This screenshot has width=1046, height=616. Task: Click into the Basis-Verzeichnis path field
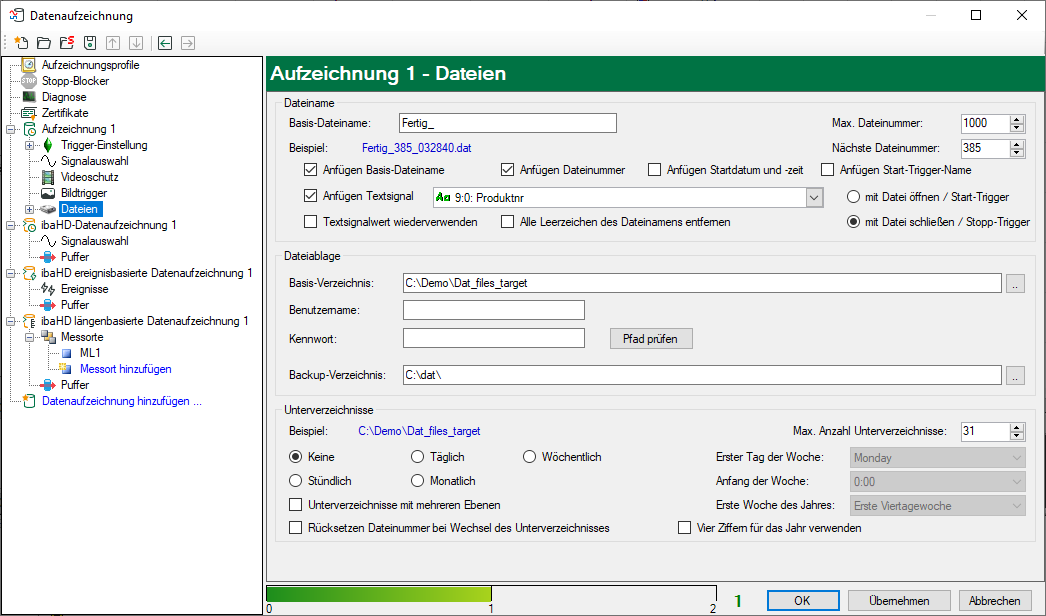[700, 283]
